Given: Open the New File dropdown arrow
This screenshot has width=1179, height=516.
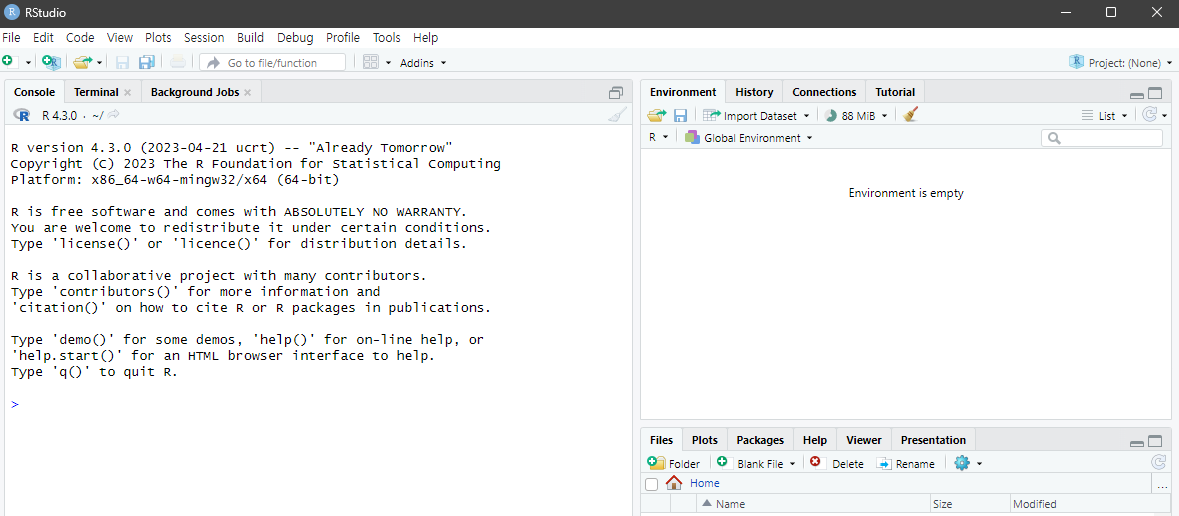Looking at the screenshot, I should pyautogui.click(x=29, y=62).
